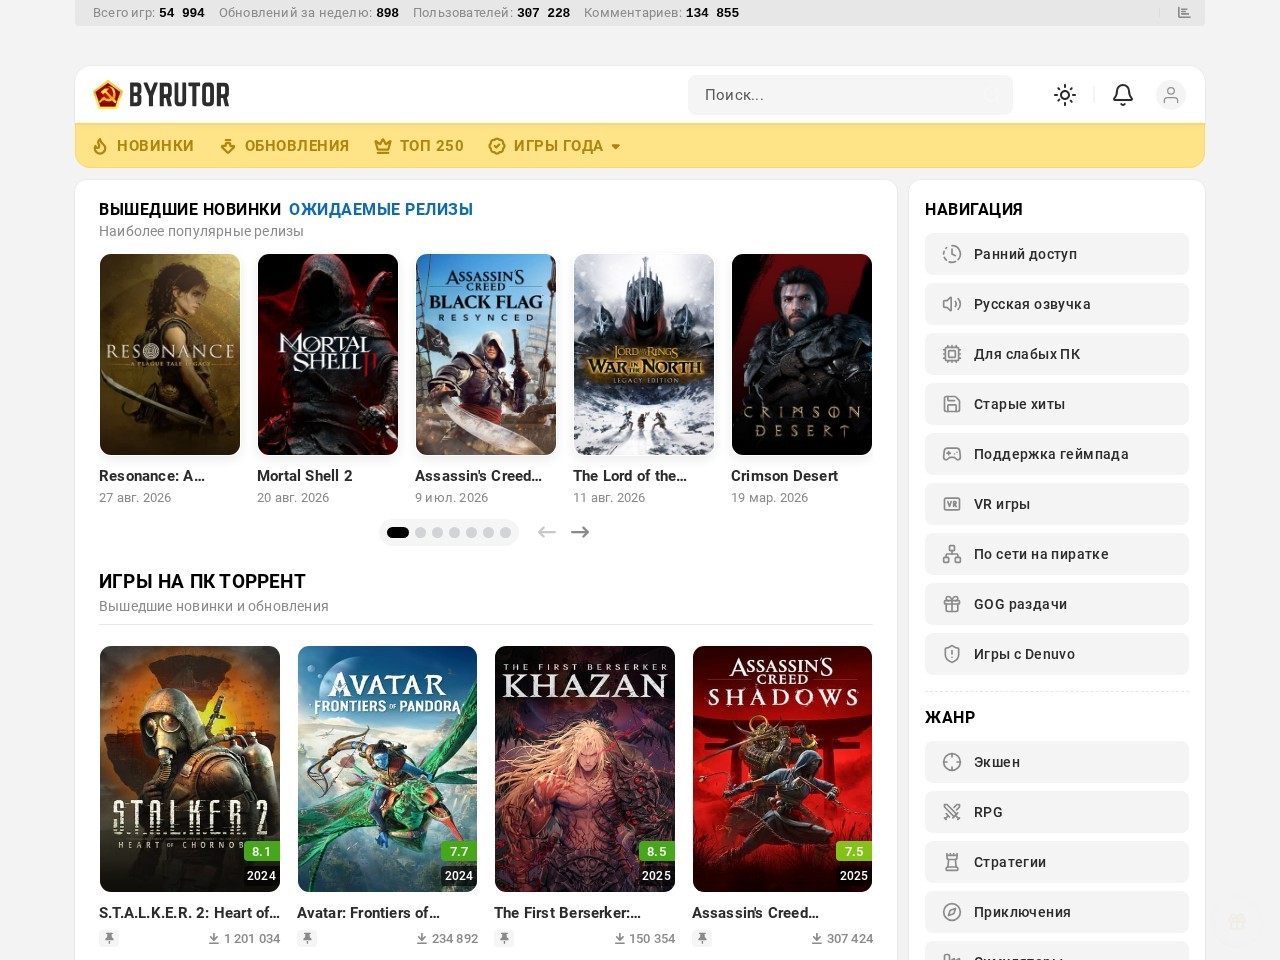This screenshot has width=1280, height=960.
Task: Open notifications bell
Action: (1123, 95)
